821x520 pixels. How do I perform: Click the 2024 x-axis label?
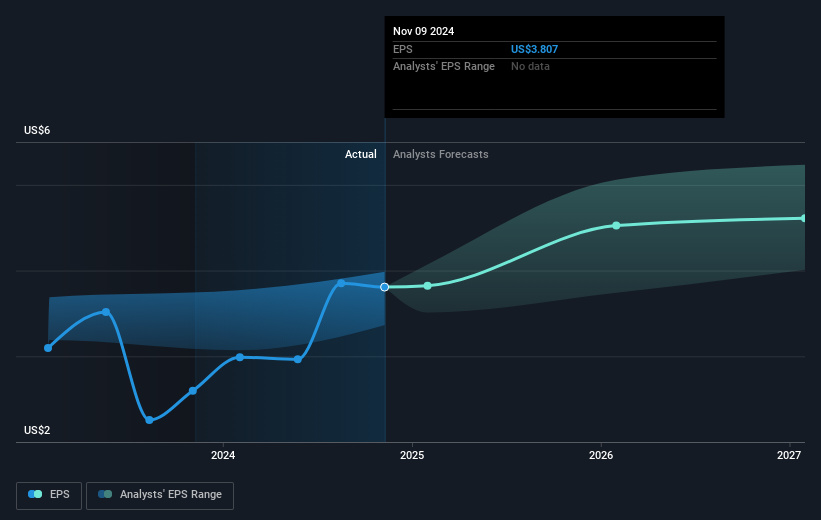click(x=223, y=455)
